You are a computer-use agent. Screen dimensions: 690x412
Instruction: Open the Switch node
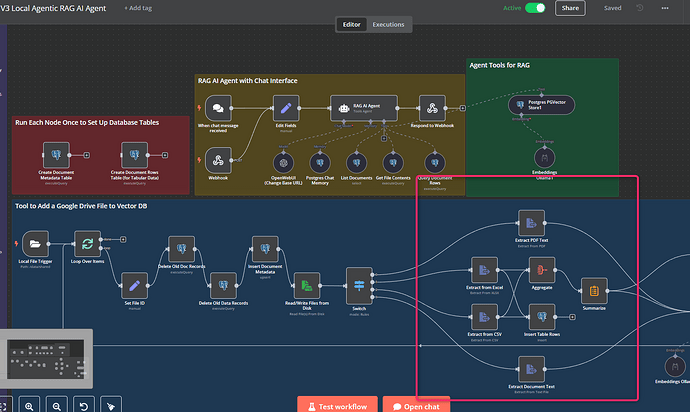(359, 286)
